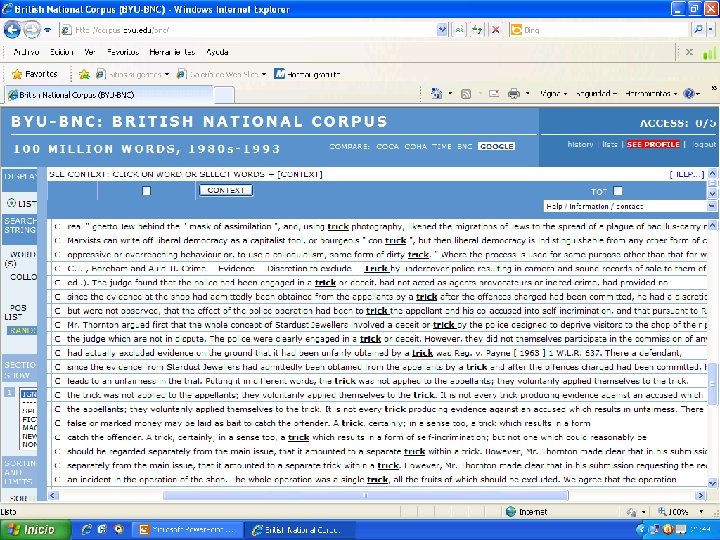Open the address bar URL history dropdown
720x540 pixels.
pyautogui.click(x=442, y=30)
